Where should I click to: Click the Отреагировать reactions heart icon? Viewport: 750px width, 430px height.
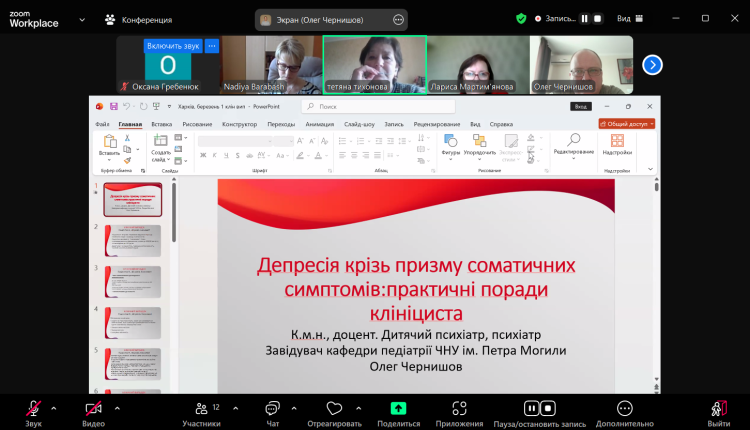[x=334, y=409]
